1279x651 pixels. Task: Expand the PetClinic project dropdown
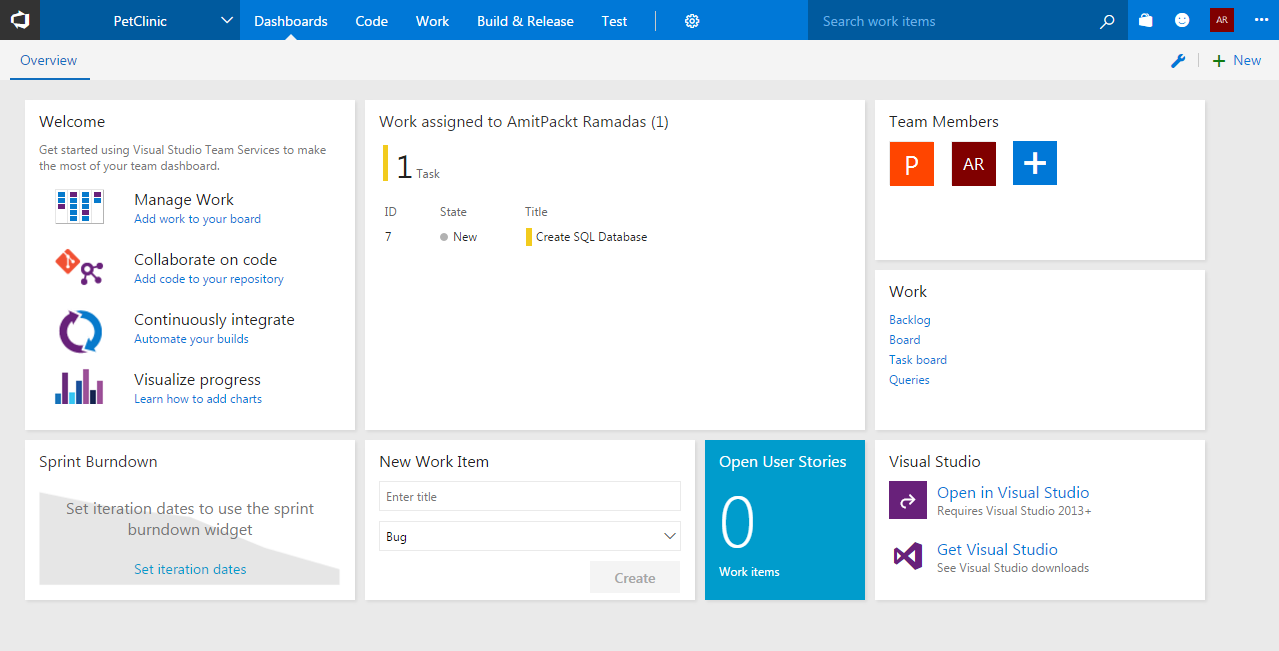point(227,21)
